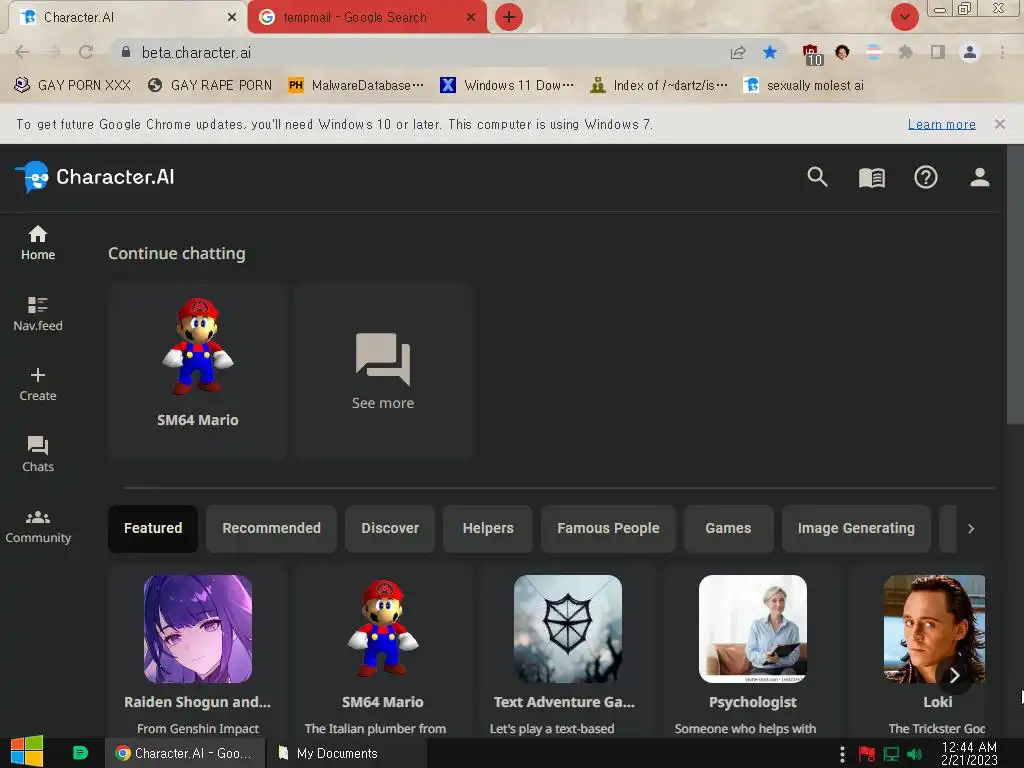The image size is (1024, 768).
Task: Open the Chrome three-dot menu
Action: [1002, 52]
